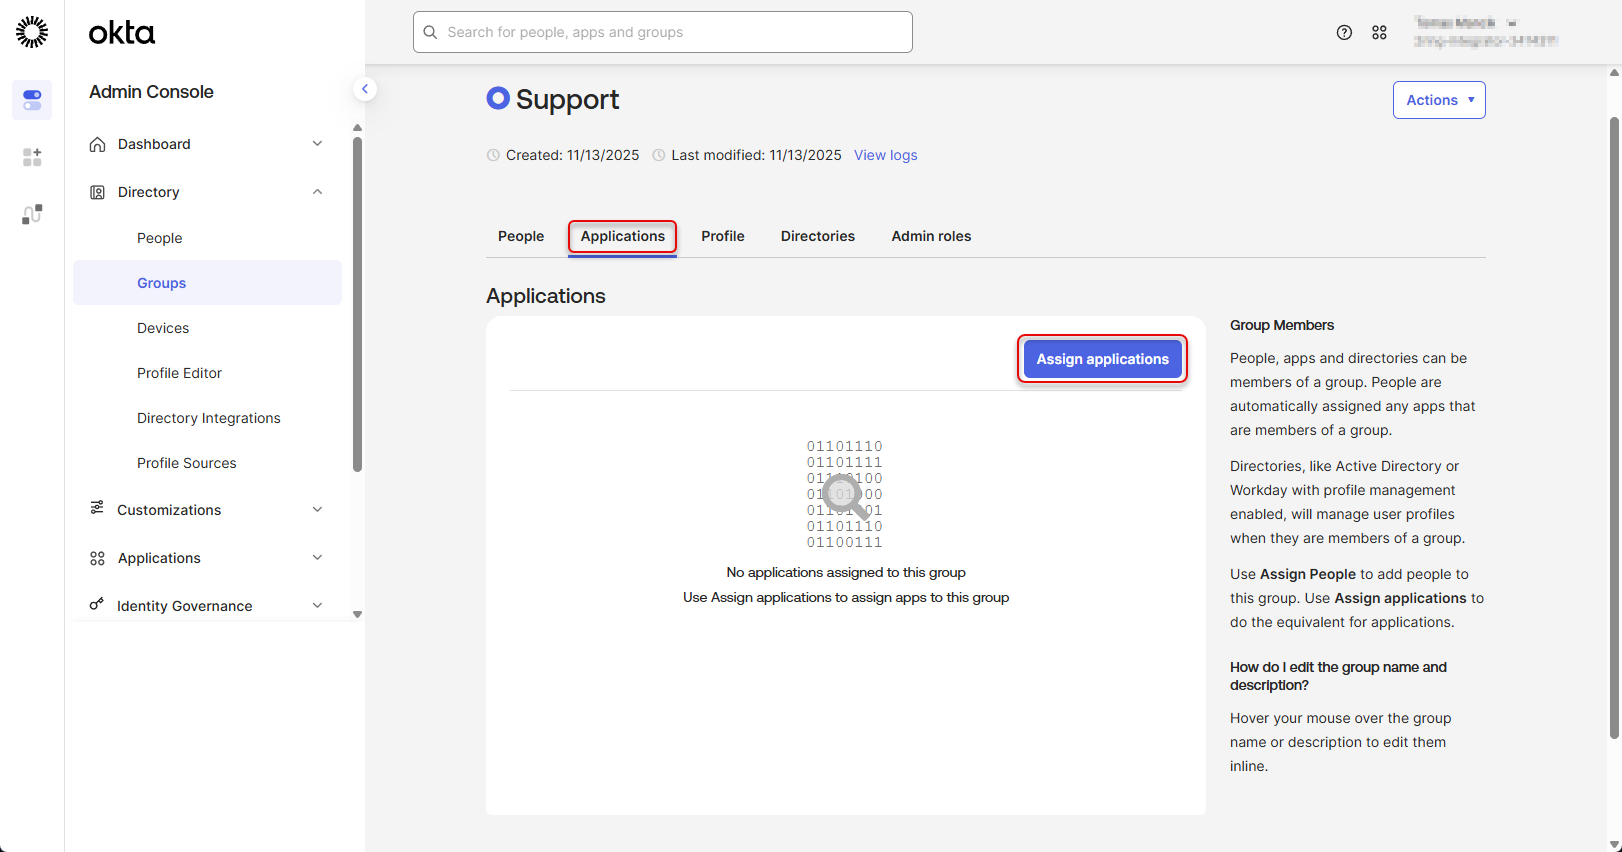Viewport: 1622px width, 852px height.
Task: Click the Assign applications button
Action: [1102, 359]
